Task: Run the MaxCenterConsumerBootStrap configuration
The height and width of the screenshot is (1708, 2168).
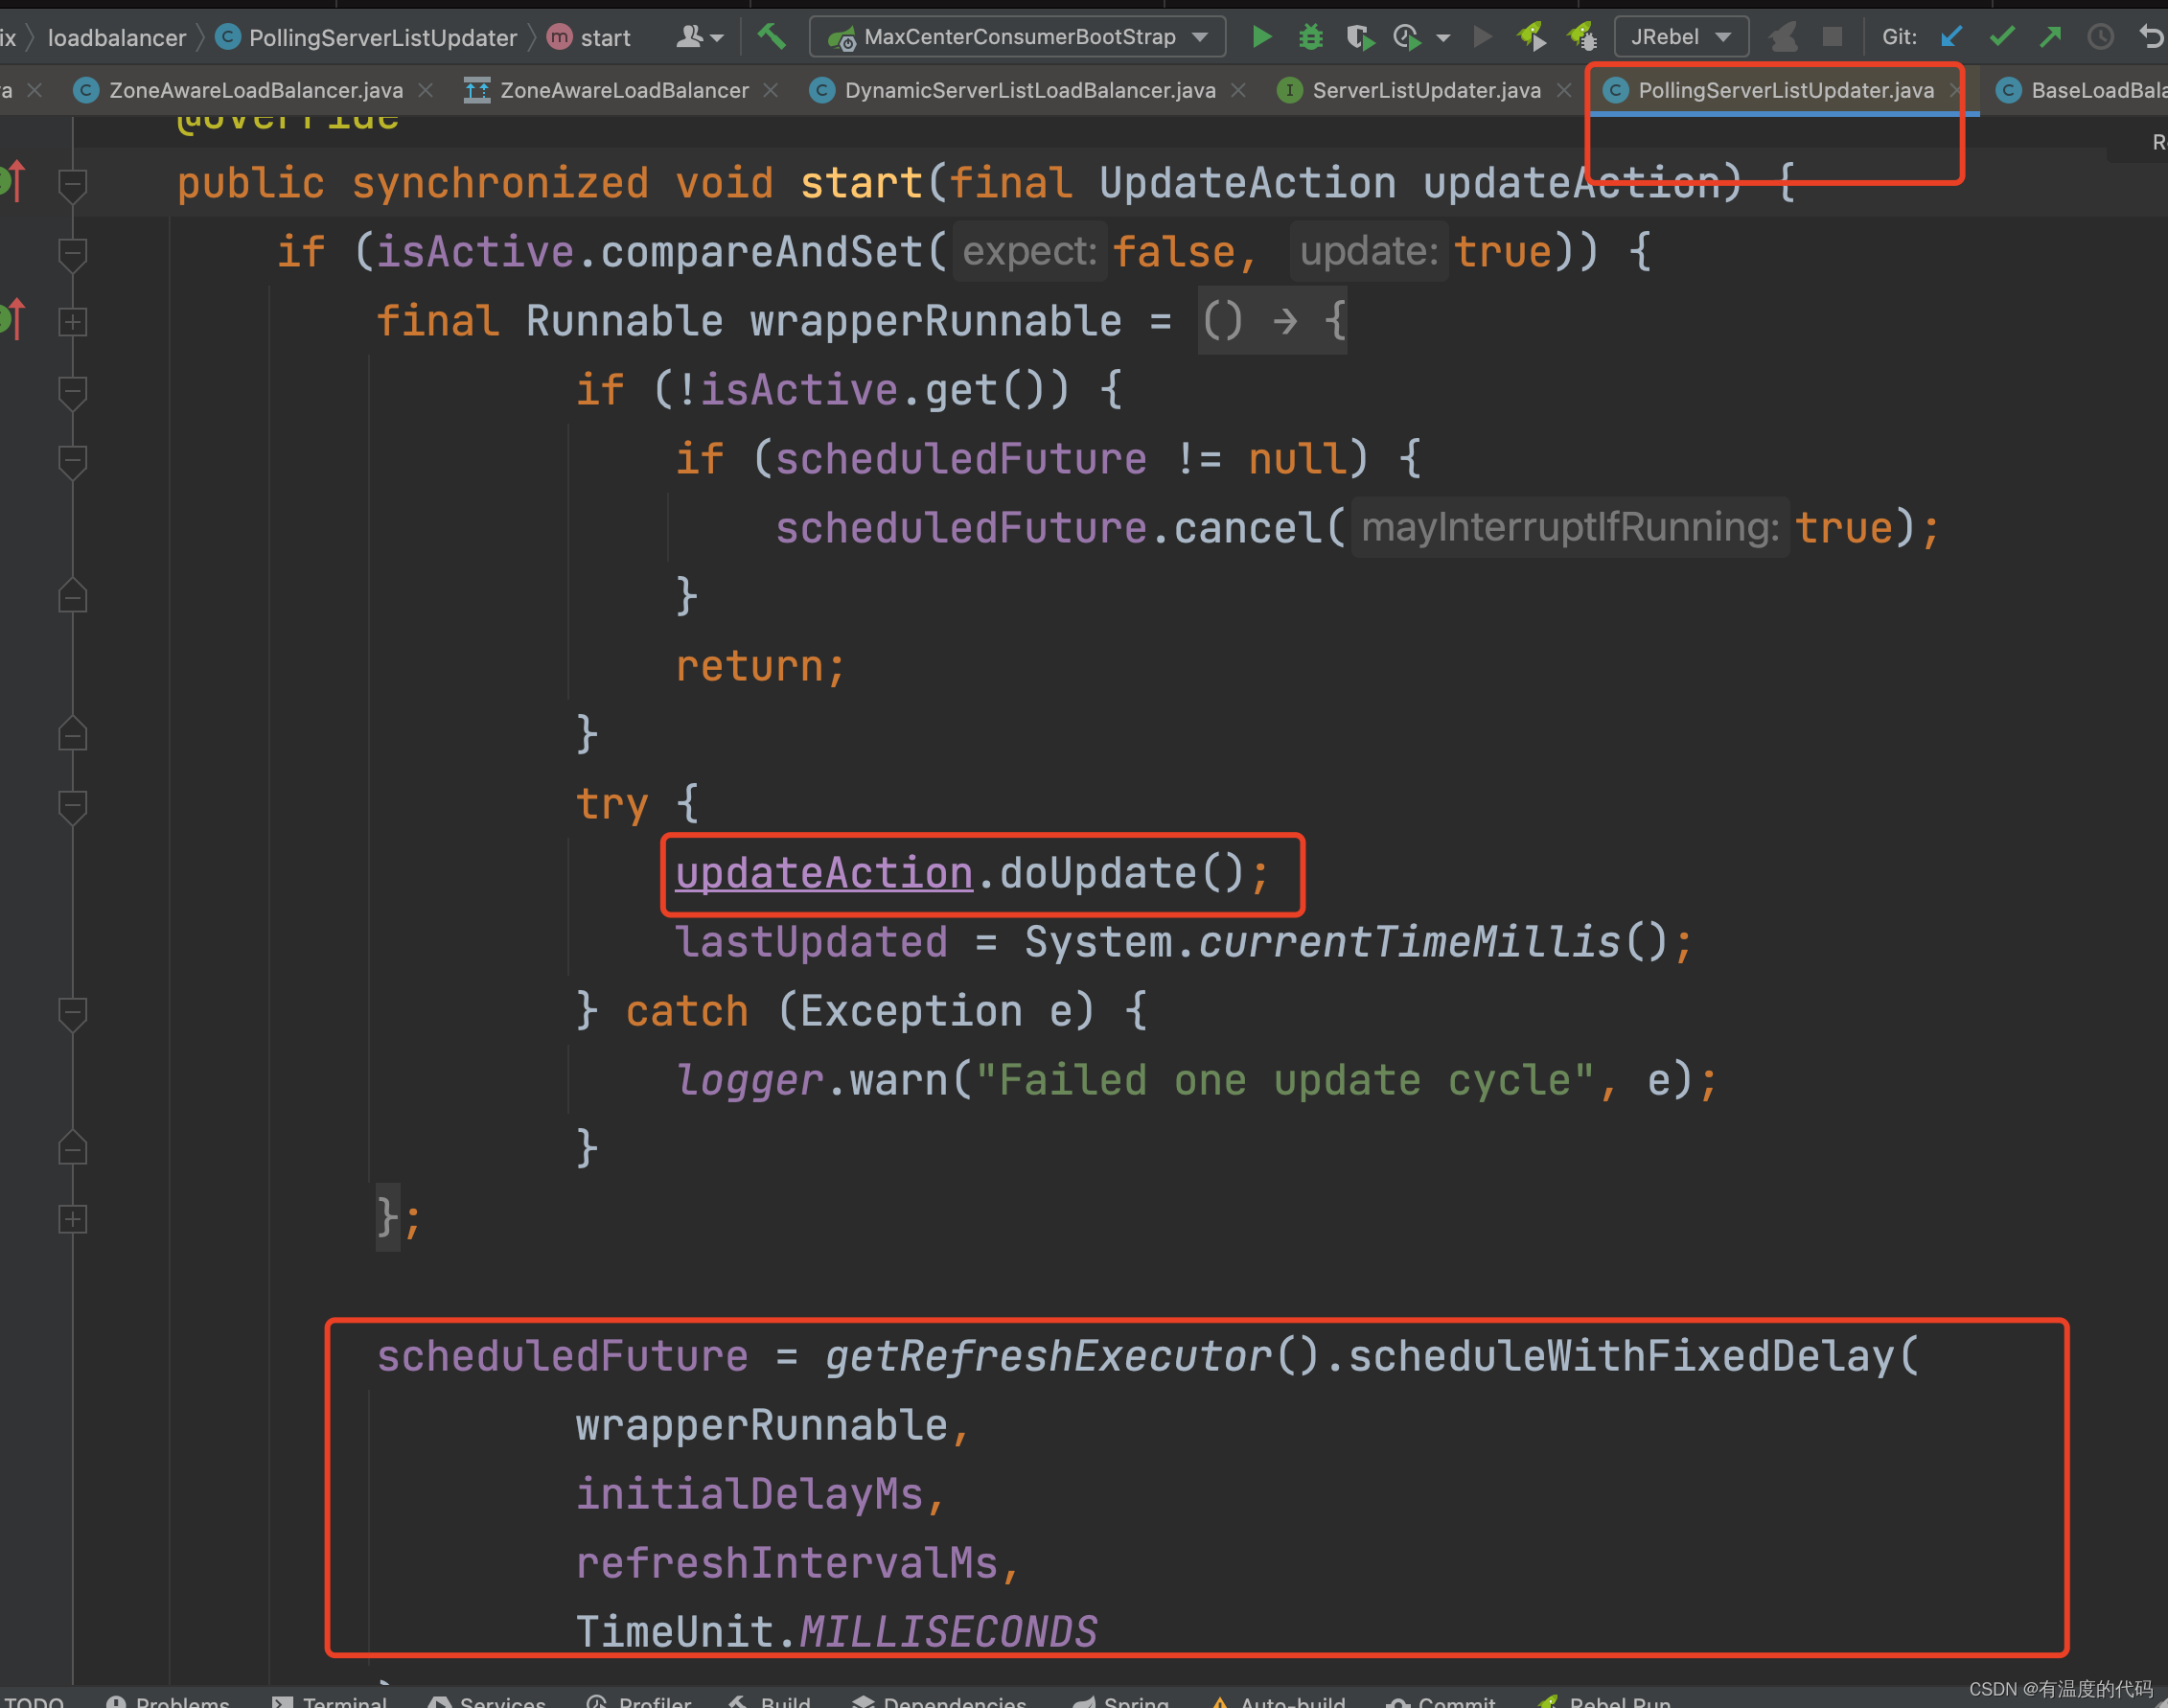Action: pos(1262,37)
